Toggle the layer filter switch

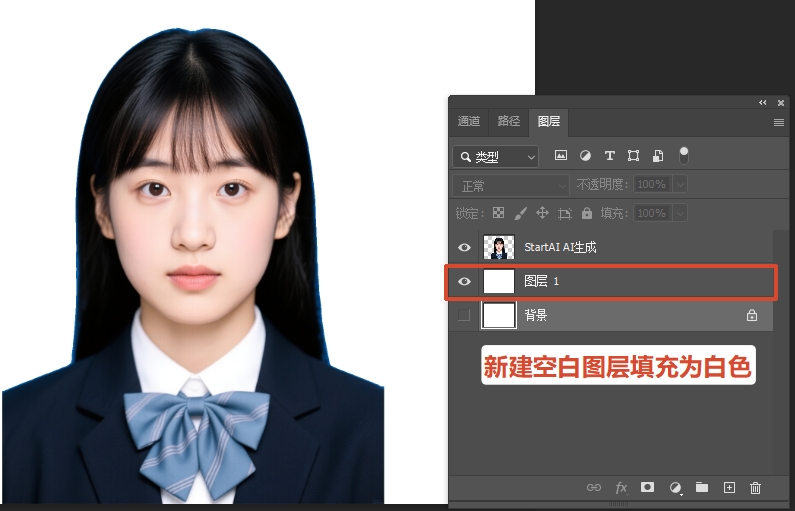coord(684,155)
